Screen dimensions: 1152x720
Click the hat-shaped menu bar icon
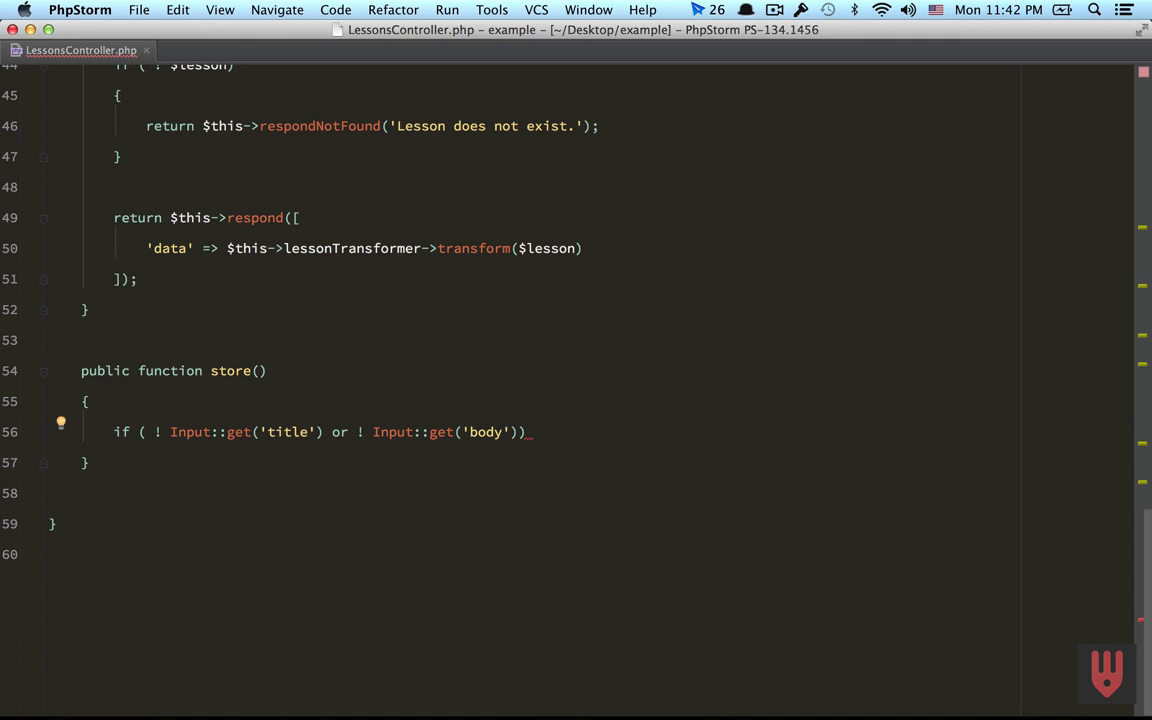pyautogui.click(x=746, y=10)
